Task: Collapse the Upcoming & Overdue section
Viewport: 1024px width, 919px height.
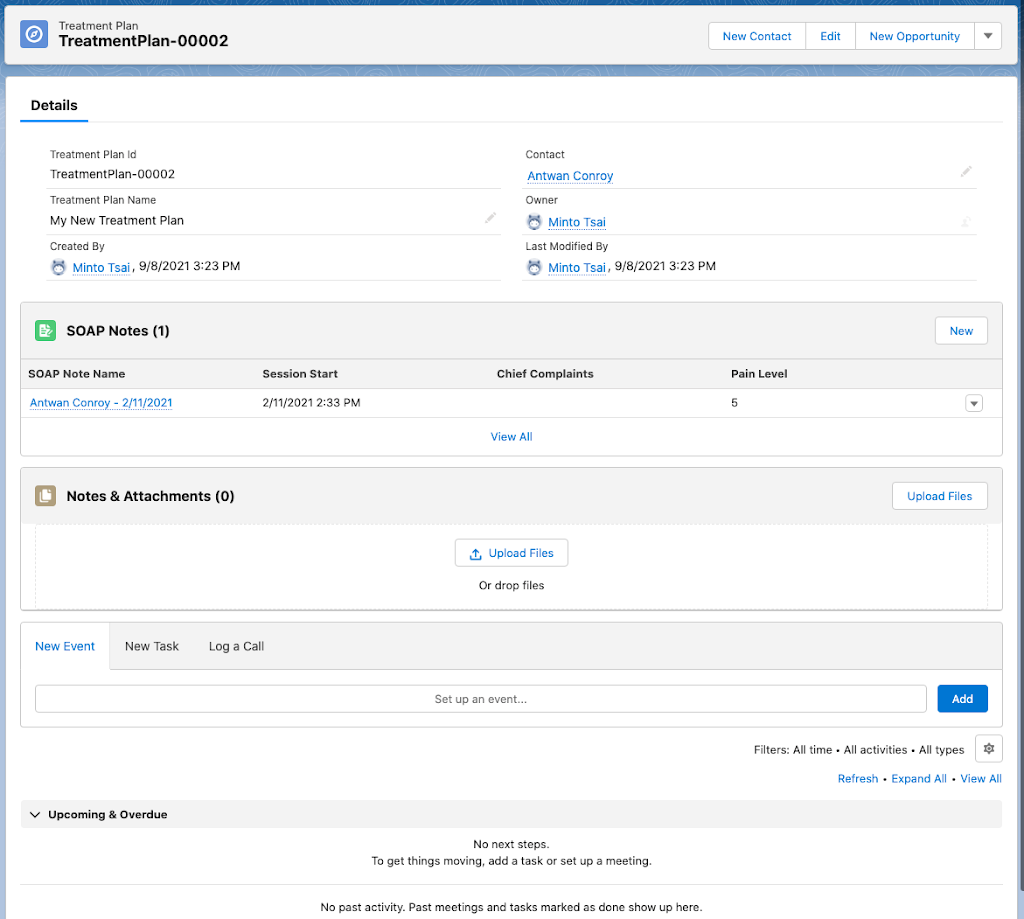Action: point(36,815)
